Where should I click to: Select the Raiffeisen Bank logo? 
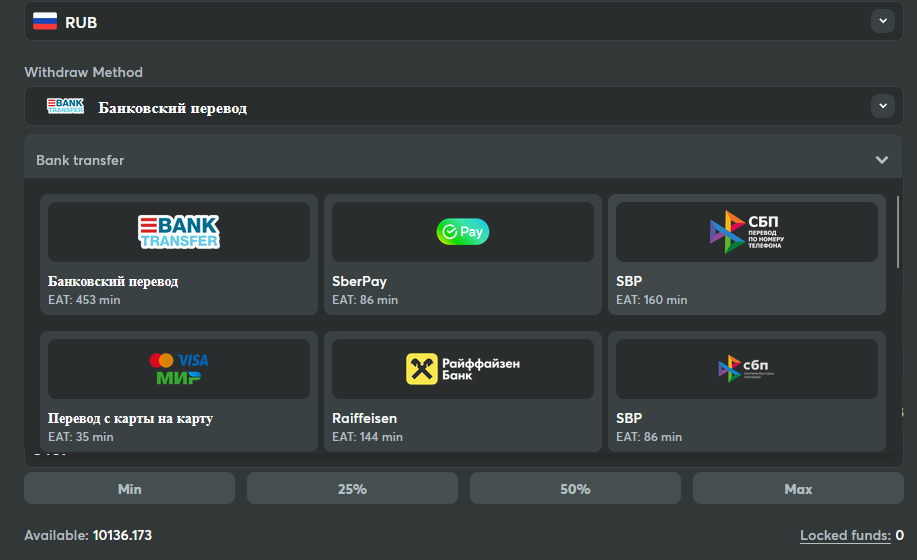[x=463, y=369]
